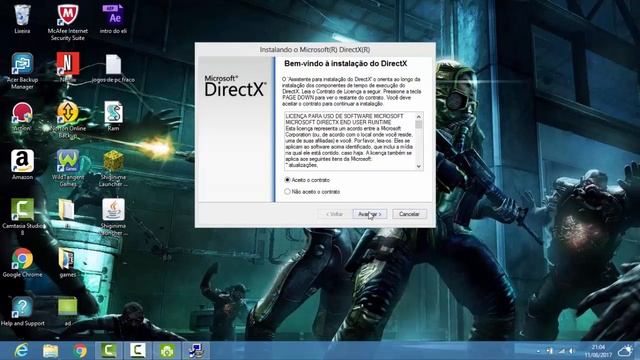Image resolution: width=640 pixels, height=360 pixels.
Task: Open the green Android taskbar app icon
Action: click(167, 351)
